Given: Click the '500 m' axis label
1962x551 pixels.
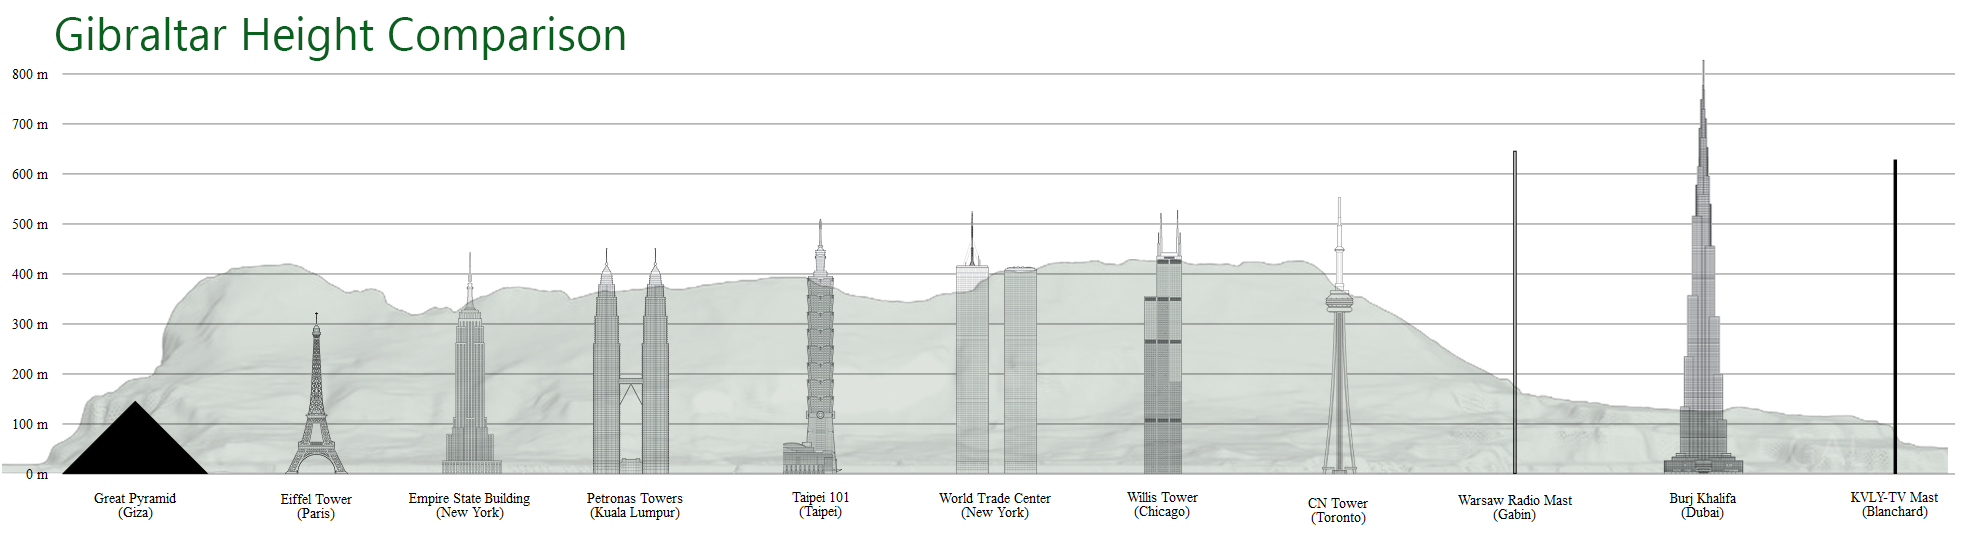Looking at the screenshot, I should point(30,224).
